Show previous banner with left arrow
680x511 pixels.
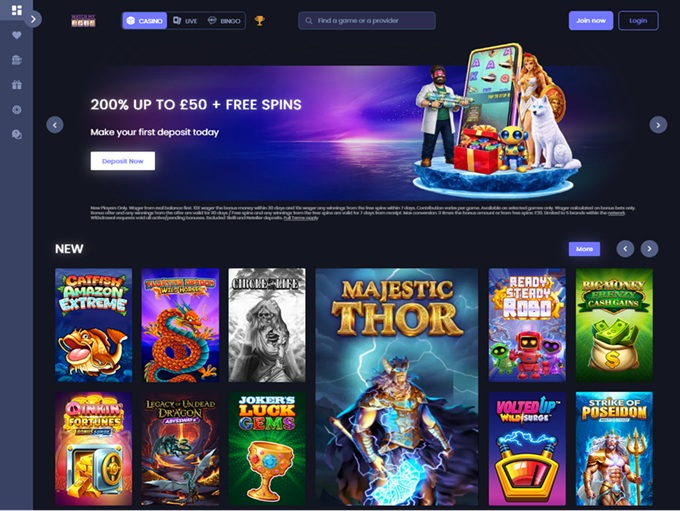(55, 125)
